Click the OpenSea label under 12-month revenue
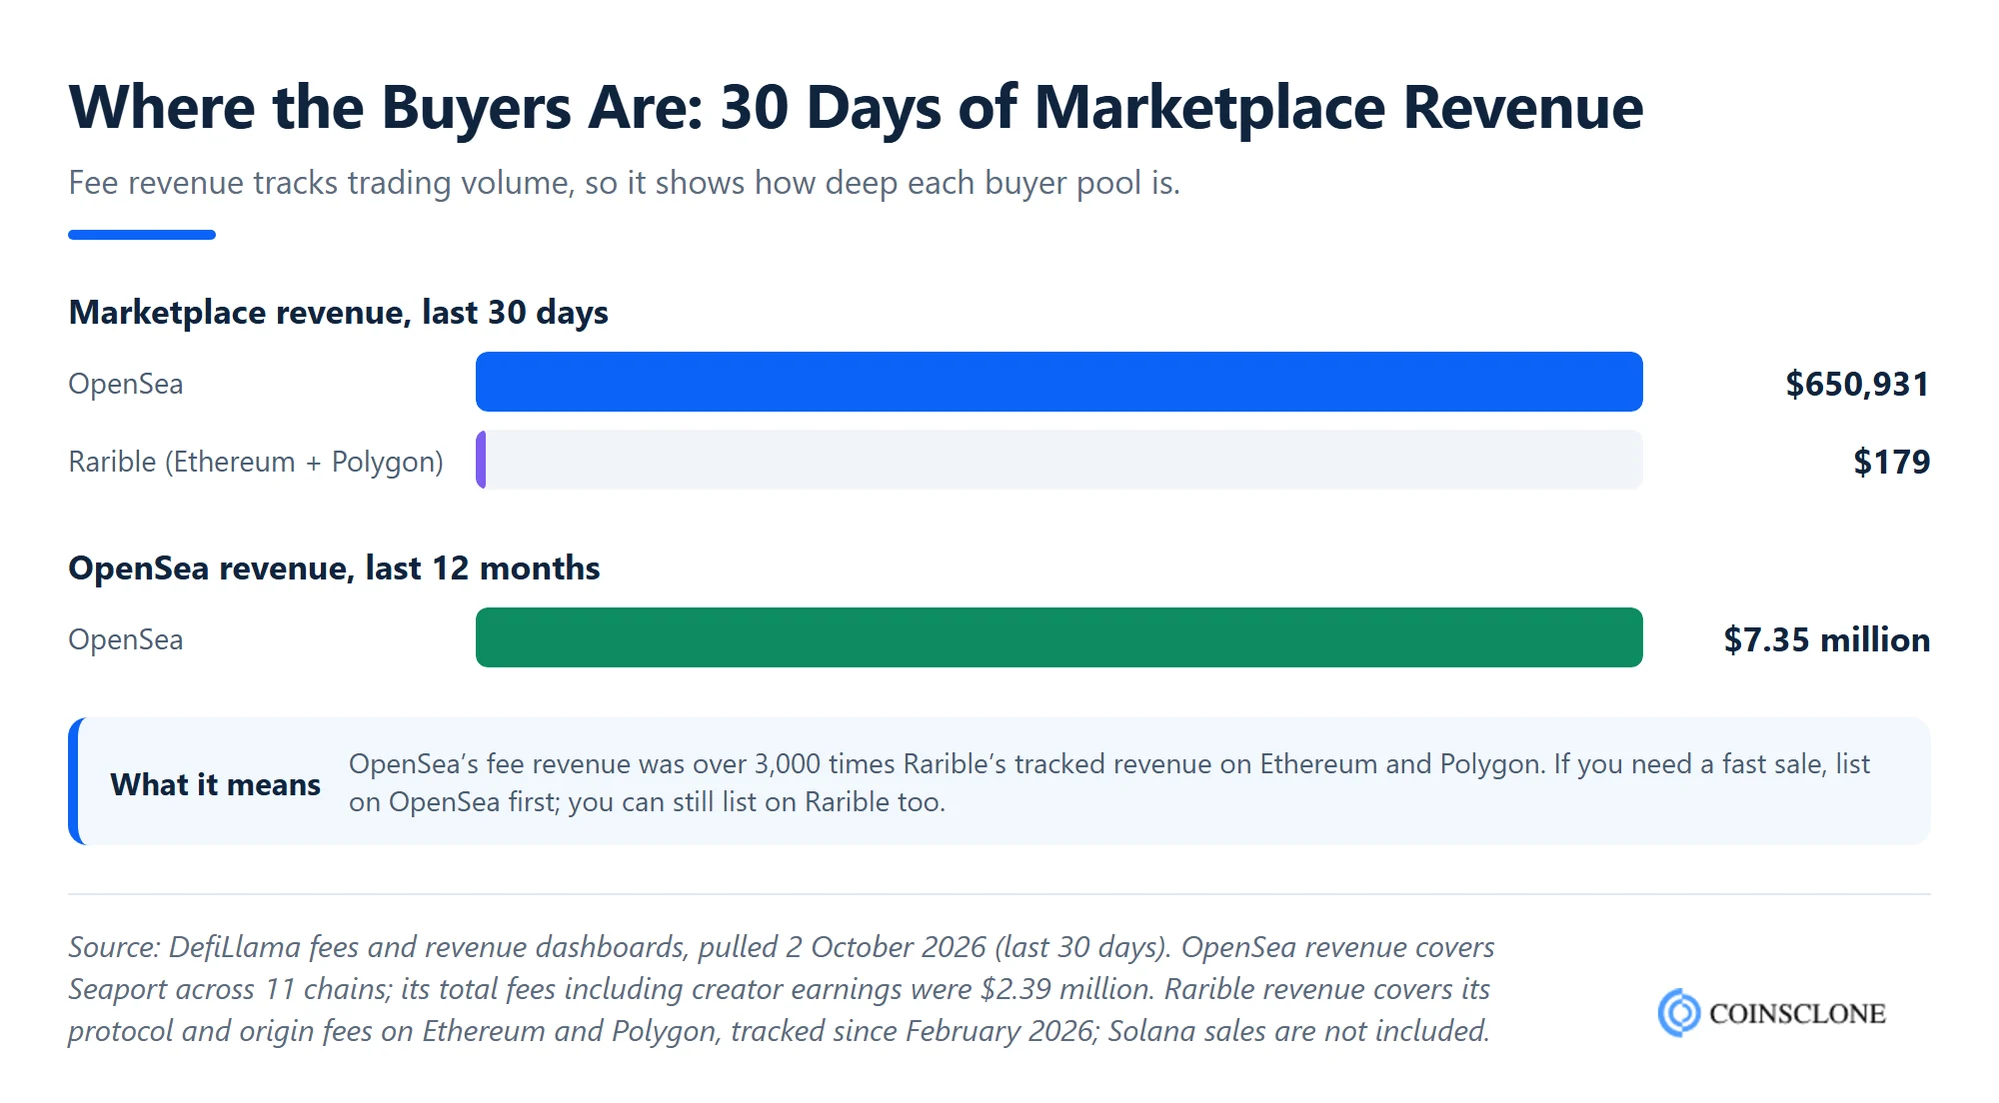This screenshot has height=1103, width=1999. click(126, 640)
